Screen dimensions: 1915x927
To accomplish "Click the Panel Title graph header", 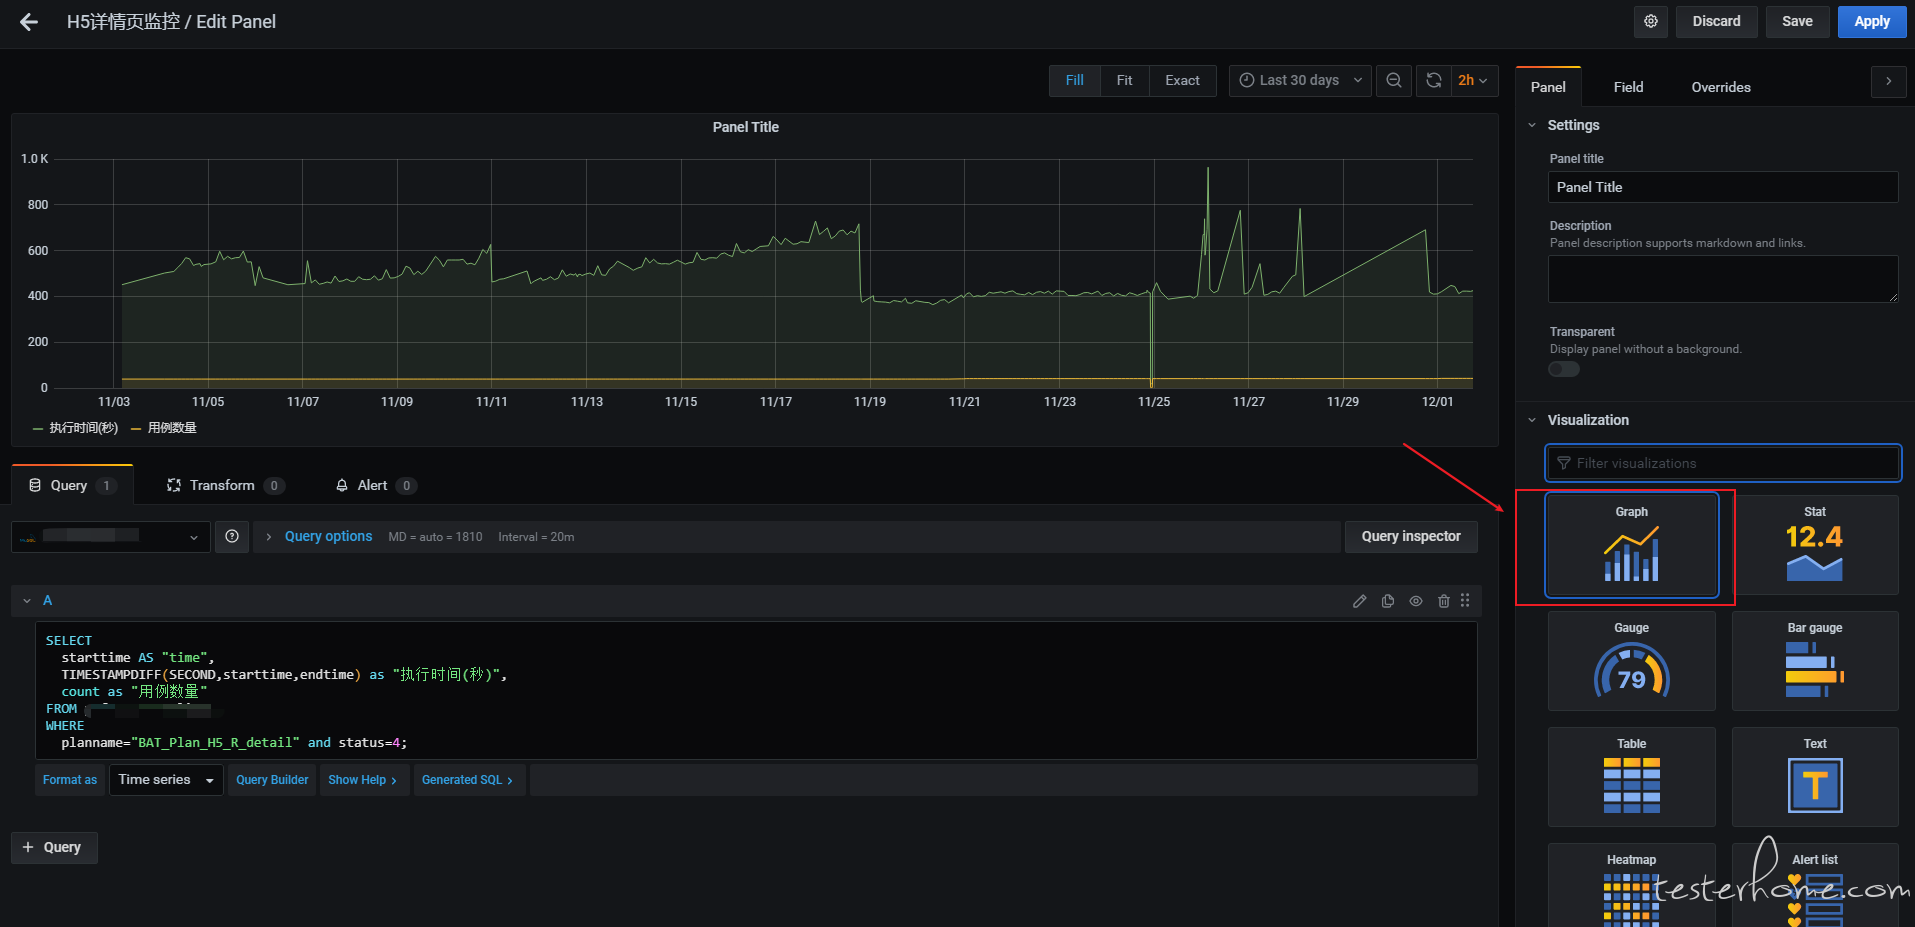I will click(x=745, y=127).
